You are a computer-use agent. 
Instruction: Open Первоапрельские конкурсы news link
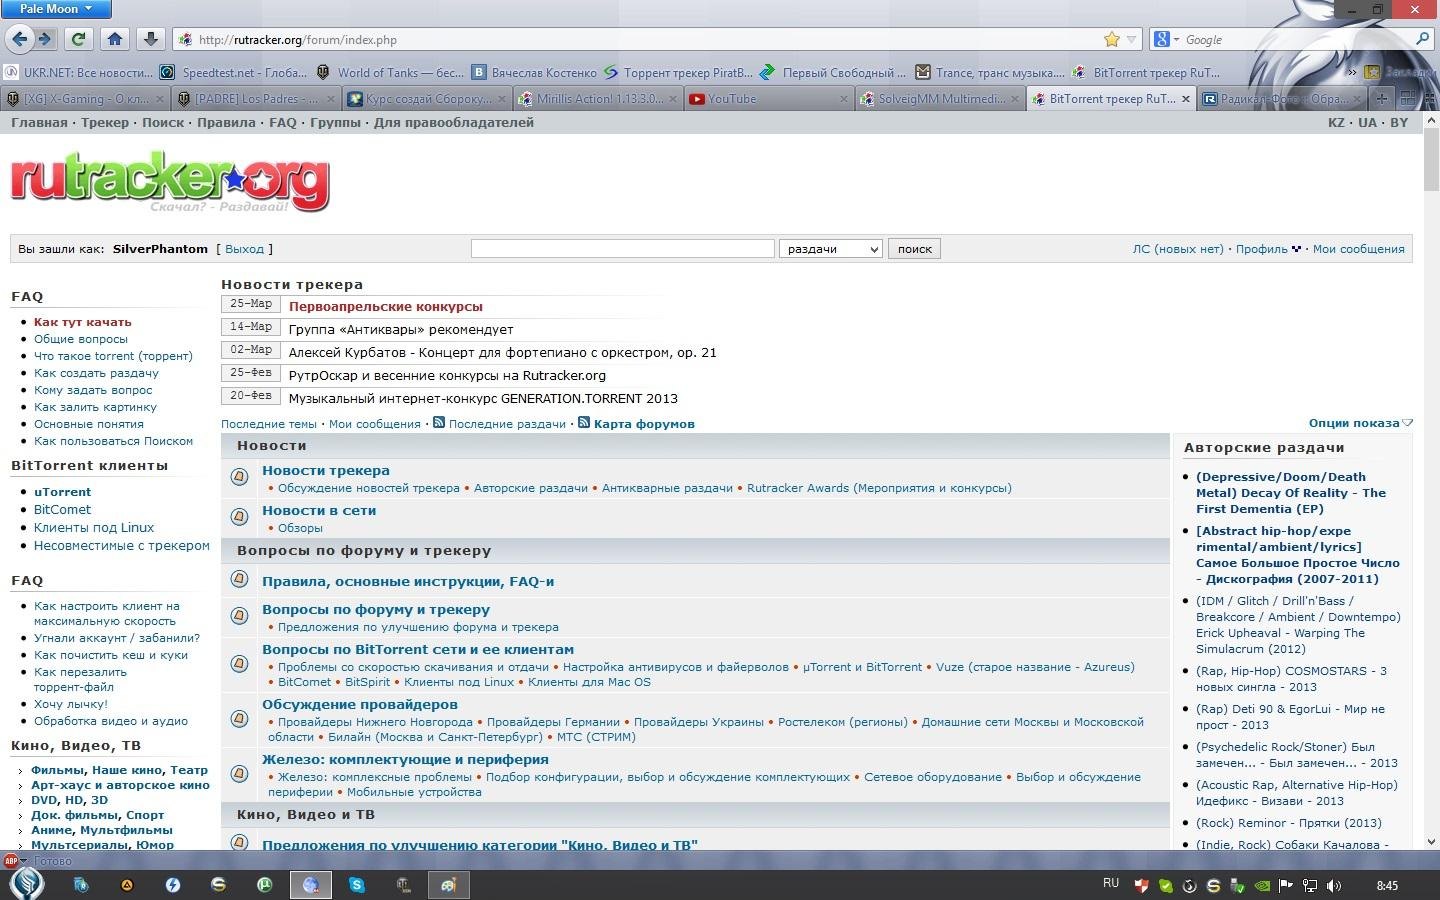pyautogui.click(x=385, y=307)
